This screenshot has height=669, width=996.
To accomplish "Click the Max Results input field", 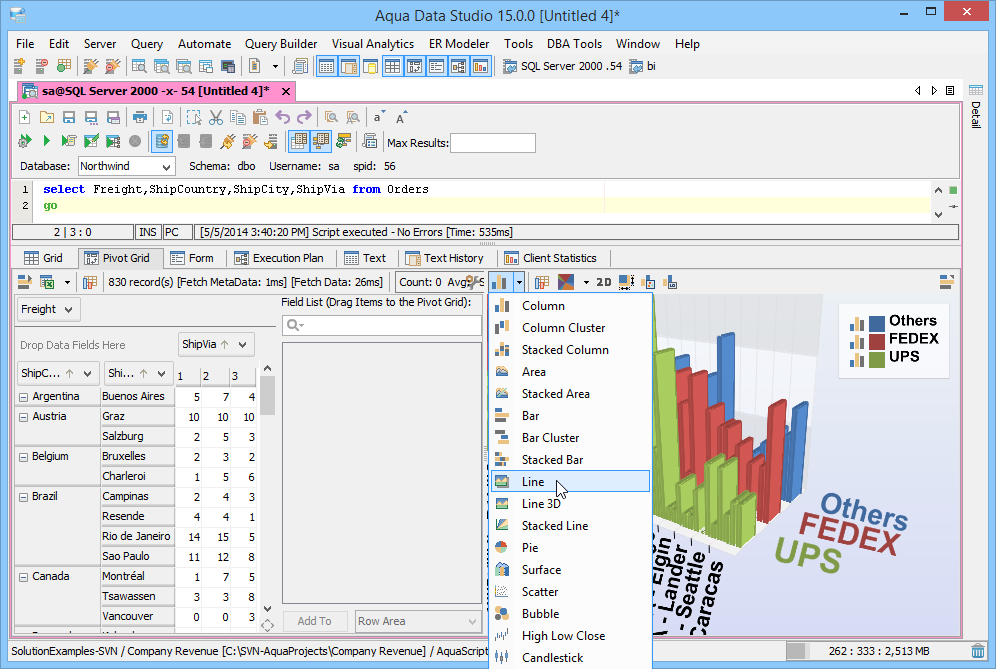I will pos(492,143).
